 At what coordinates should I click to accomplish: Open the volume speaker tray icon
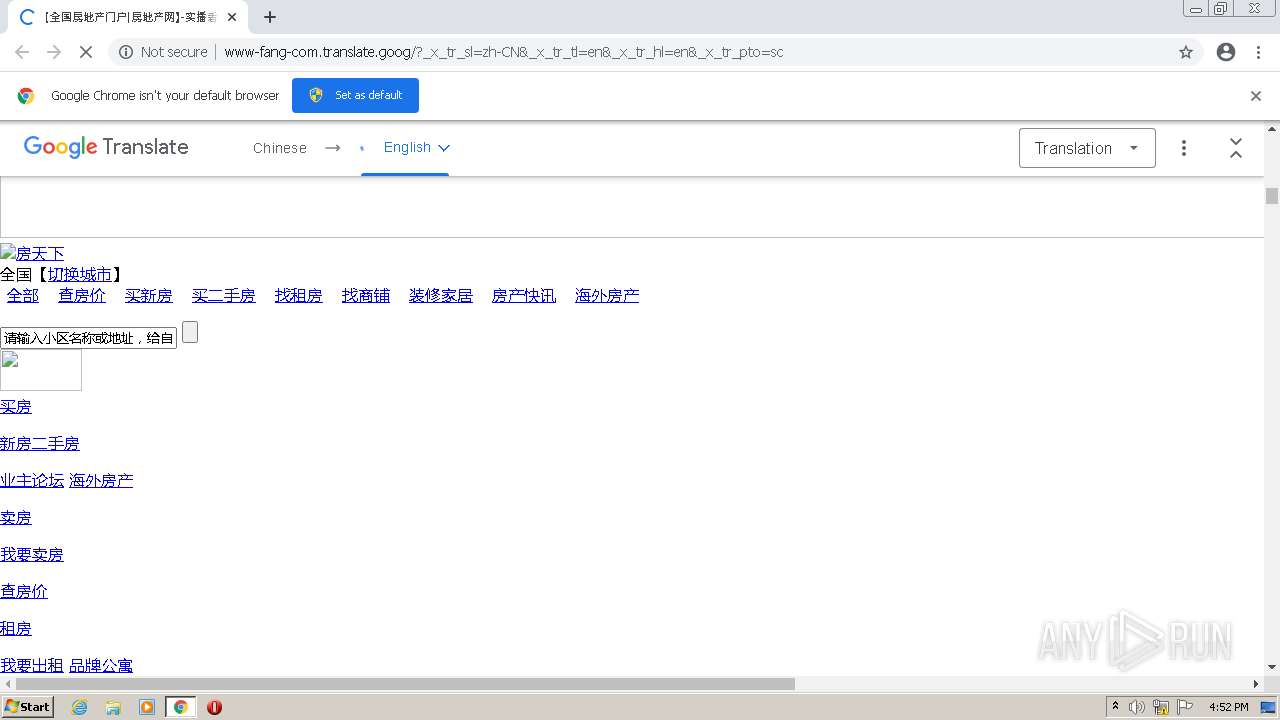click(x=1137, y=707)
